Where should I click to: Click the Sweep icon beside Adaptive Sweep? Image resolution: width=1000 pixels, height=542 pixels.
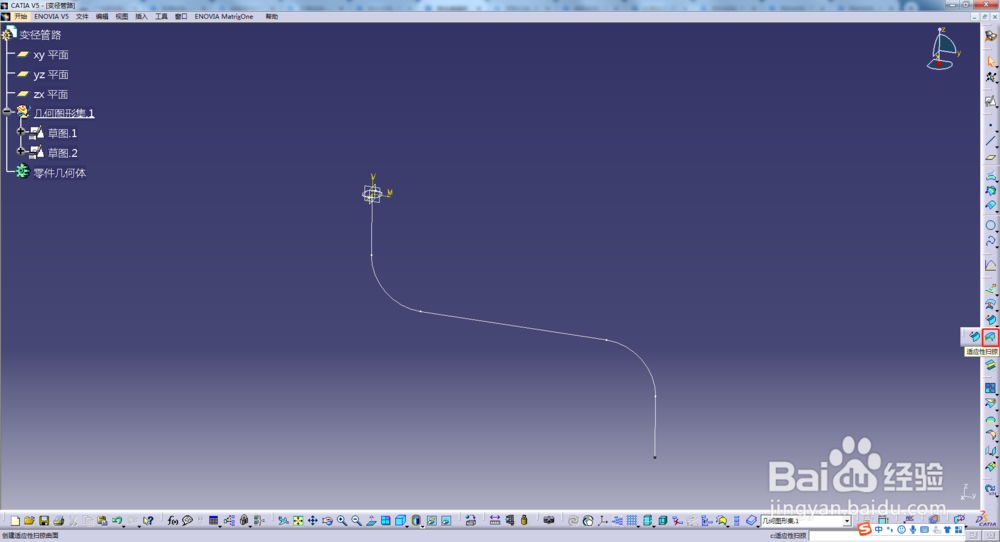point(974,337)
